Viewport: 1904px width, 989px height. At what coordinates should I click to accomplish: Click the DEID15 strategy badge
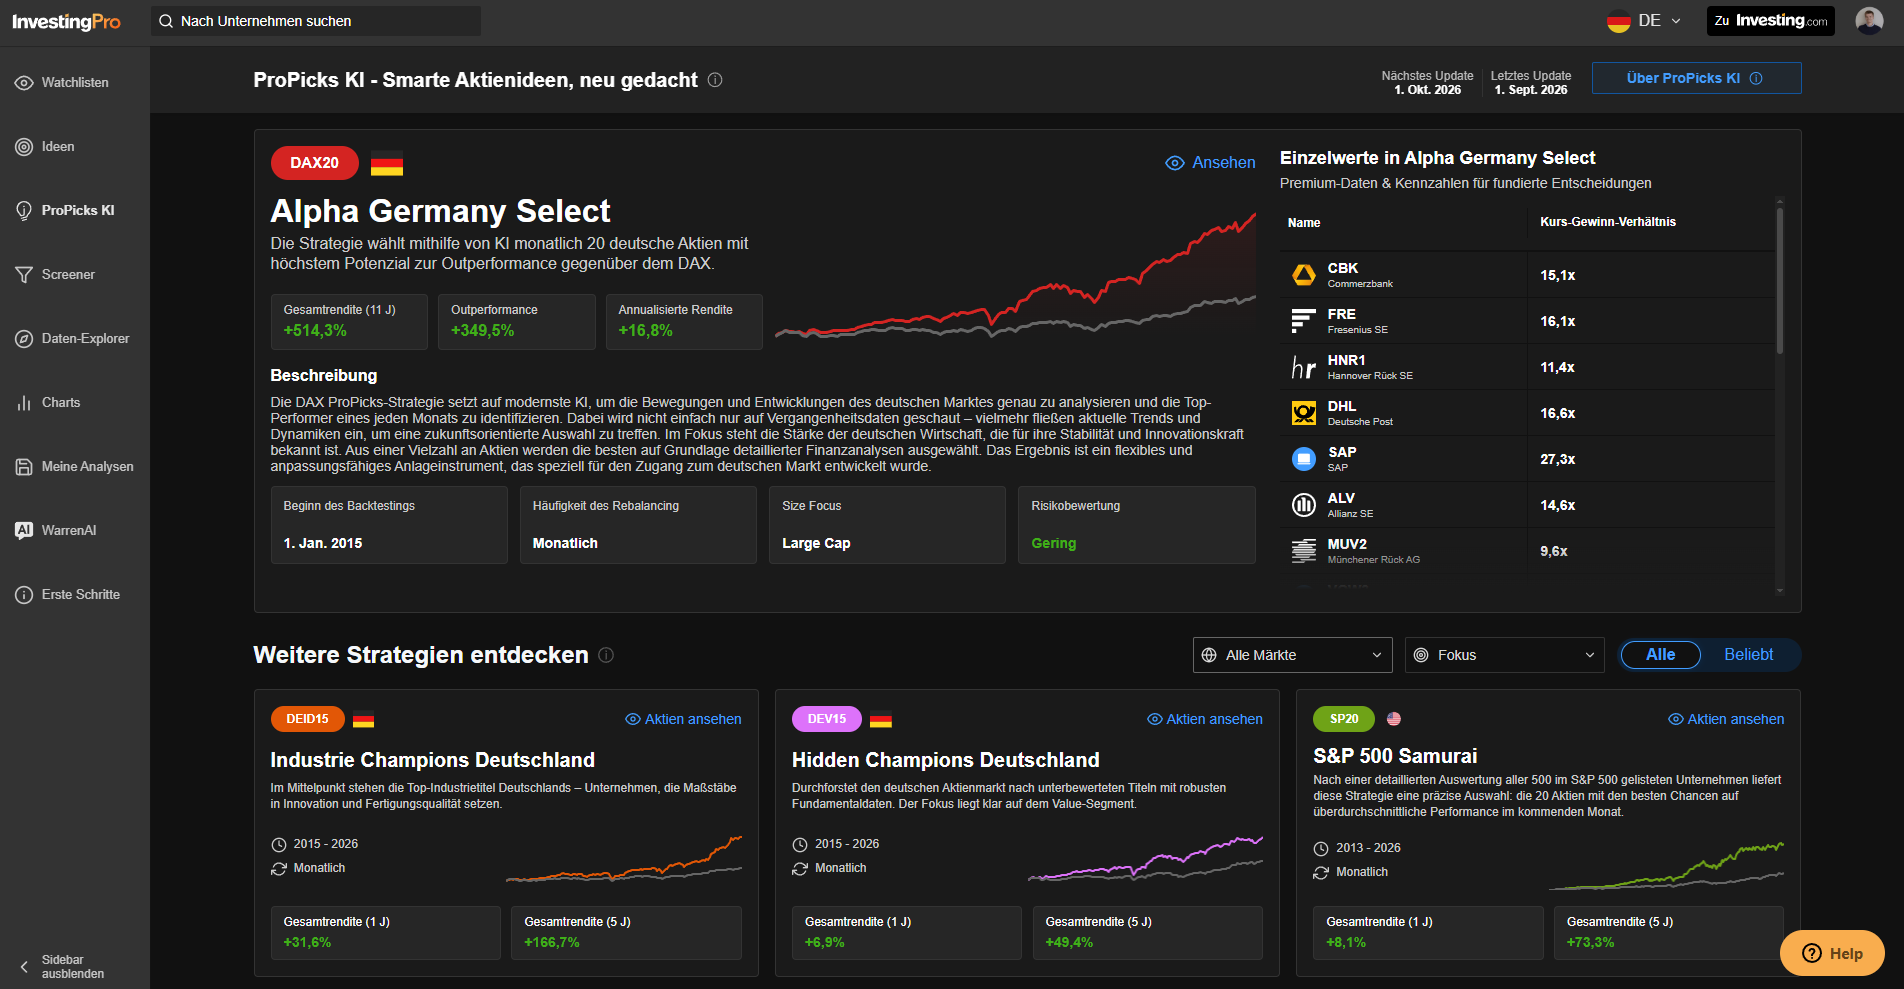pyautogui.click(x=307, y=719)
